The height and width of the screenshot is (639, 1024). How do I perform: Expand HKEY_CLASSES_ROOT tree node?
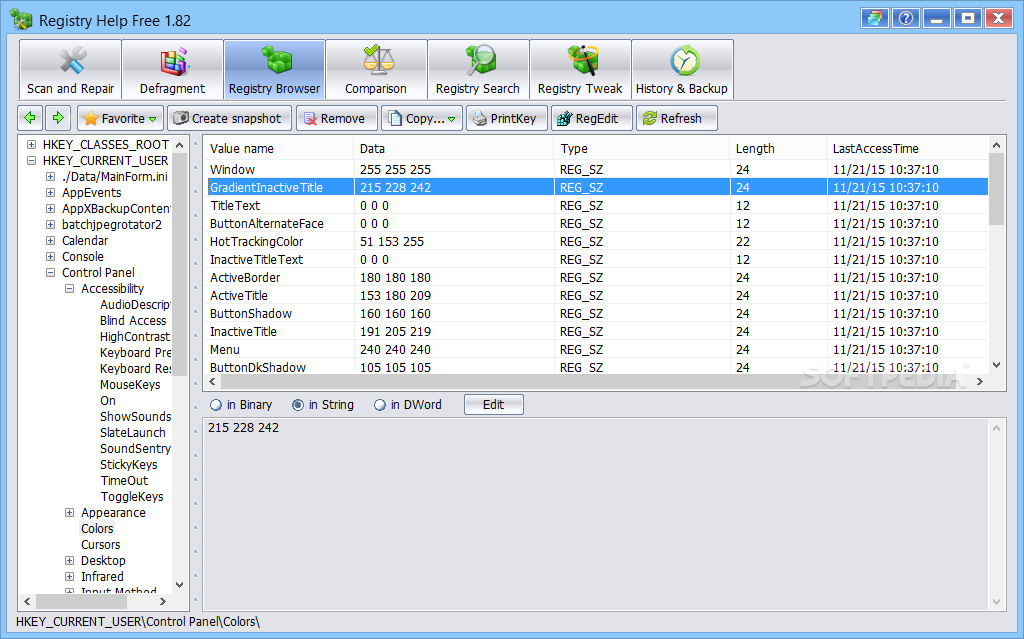[x=31, y=144]
